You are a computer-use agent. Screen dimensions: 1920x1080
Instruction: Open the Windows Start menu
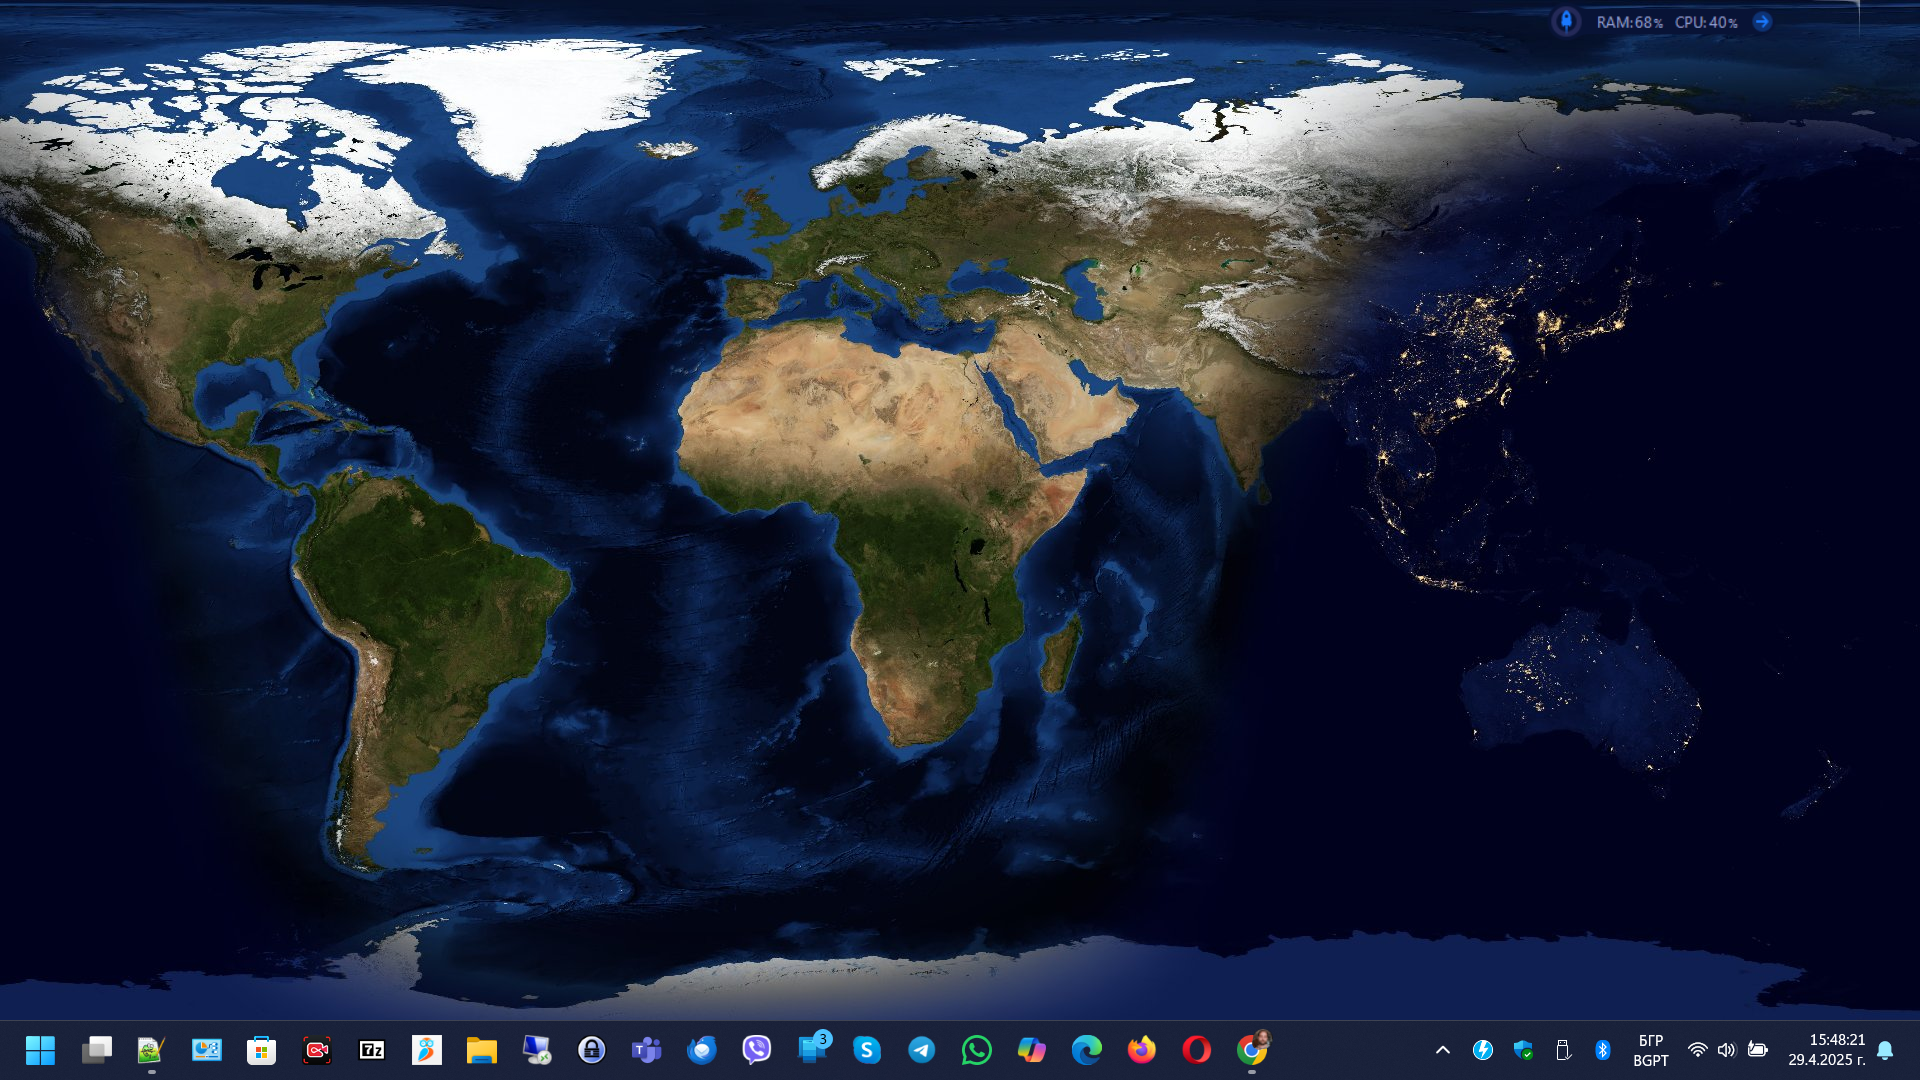[41, 1050]
